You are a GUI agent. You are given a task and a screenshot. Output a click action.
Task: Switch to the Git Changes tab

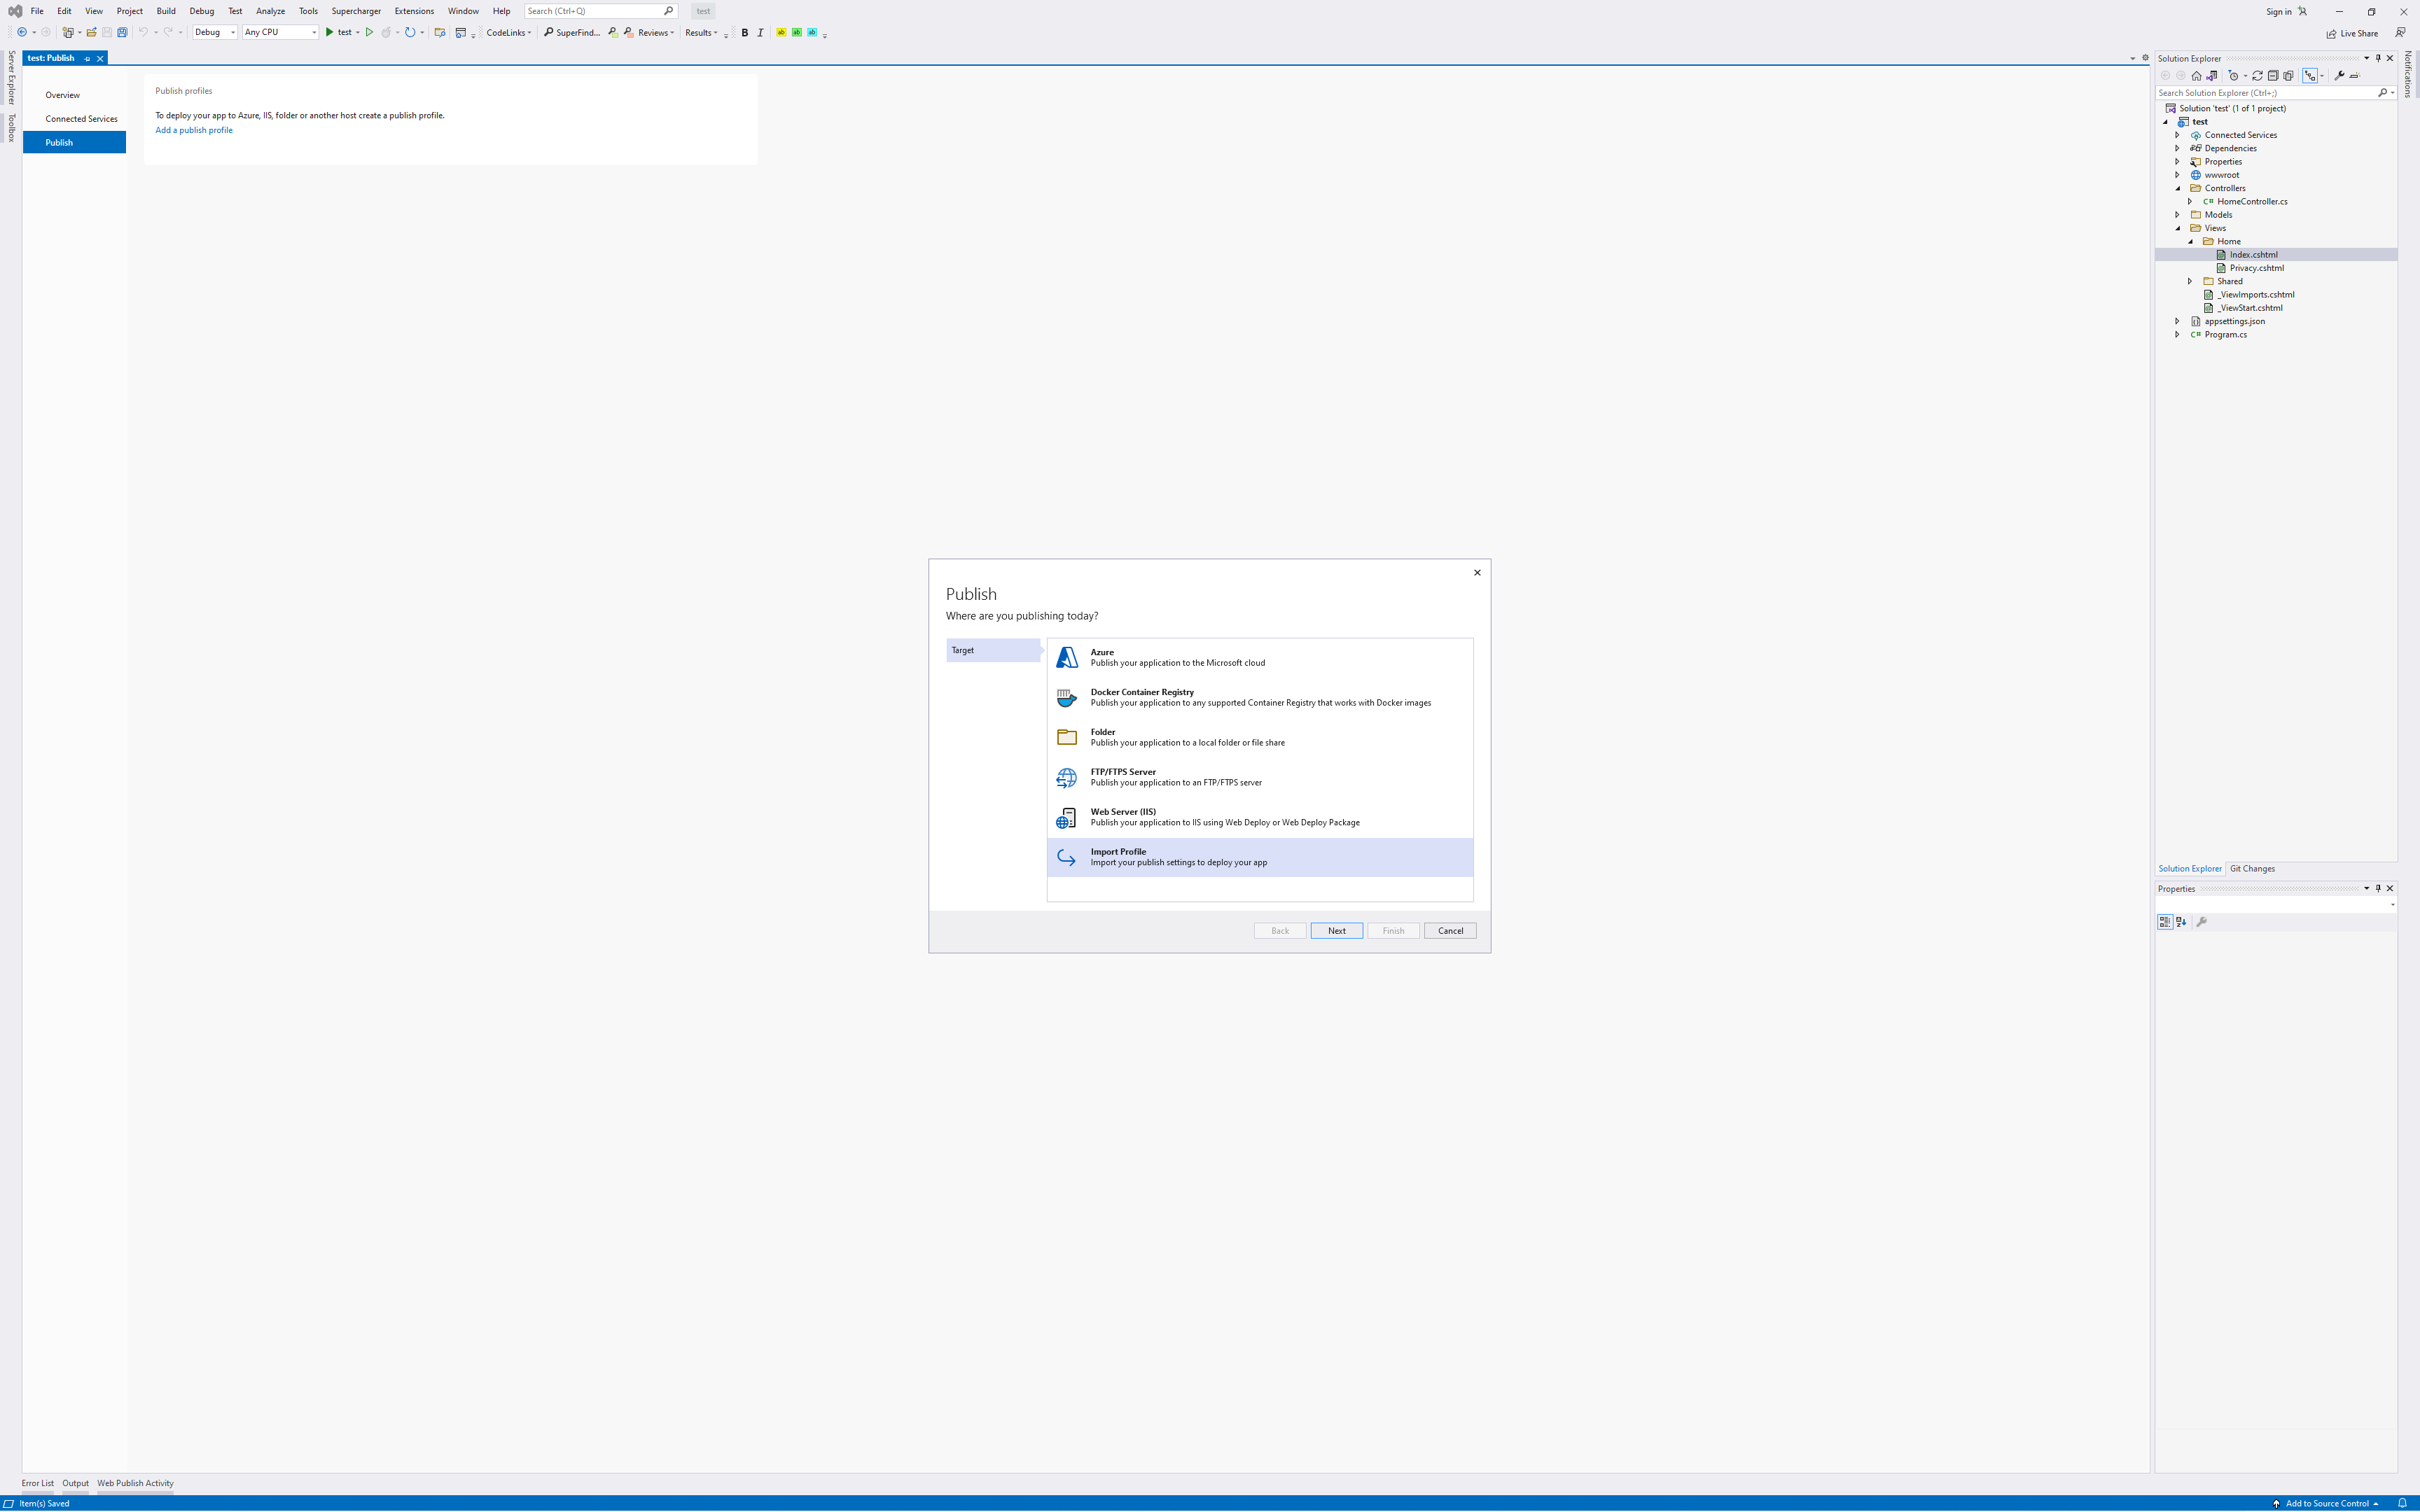pos(2252,869)
